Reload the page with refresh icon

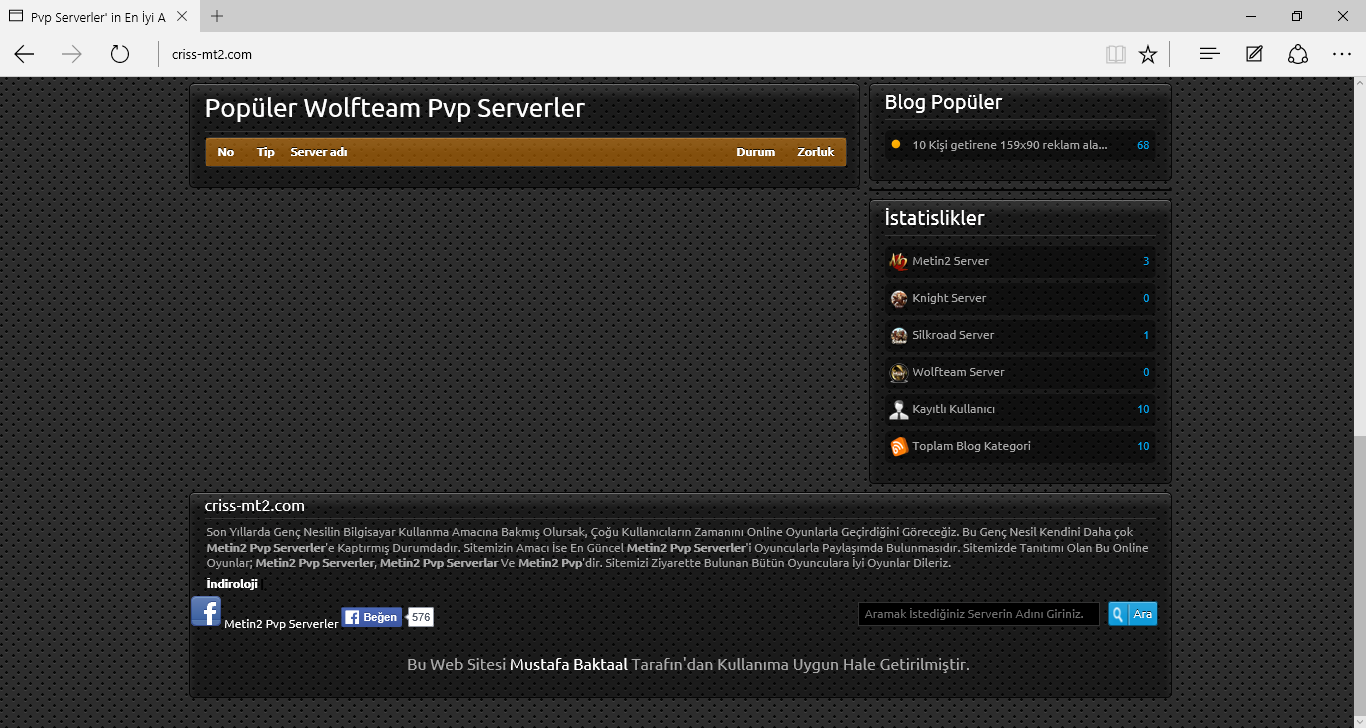(x=120, y=54)
